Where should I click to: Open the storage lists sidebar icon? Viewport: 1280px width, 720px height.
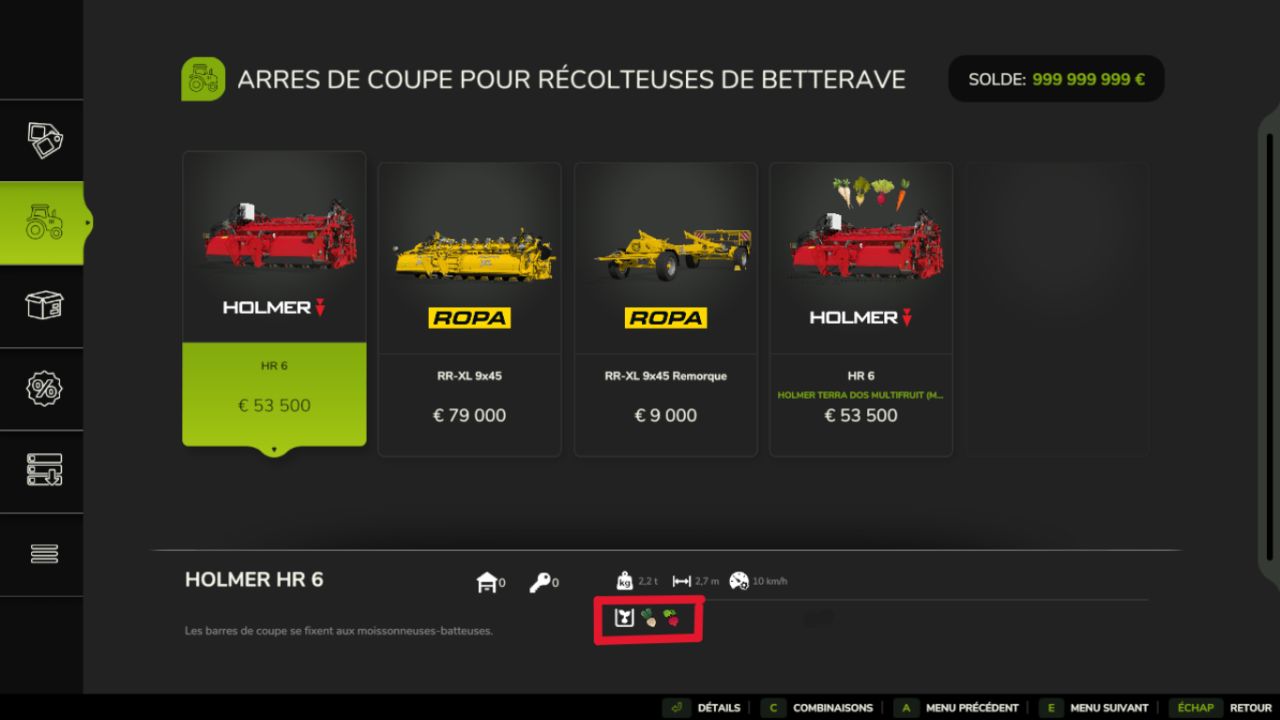(44, 470)
